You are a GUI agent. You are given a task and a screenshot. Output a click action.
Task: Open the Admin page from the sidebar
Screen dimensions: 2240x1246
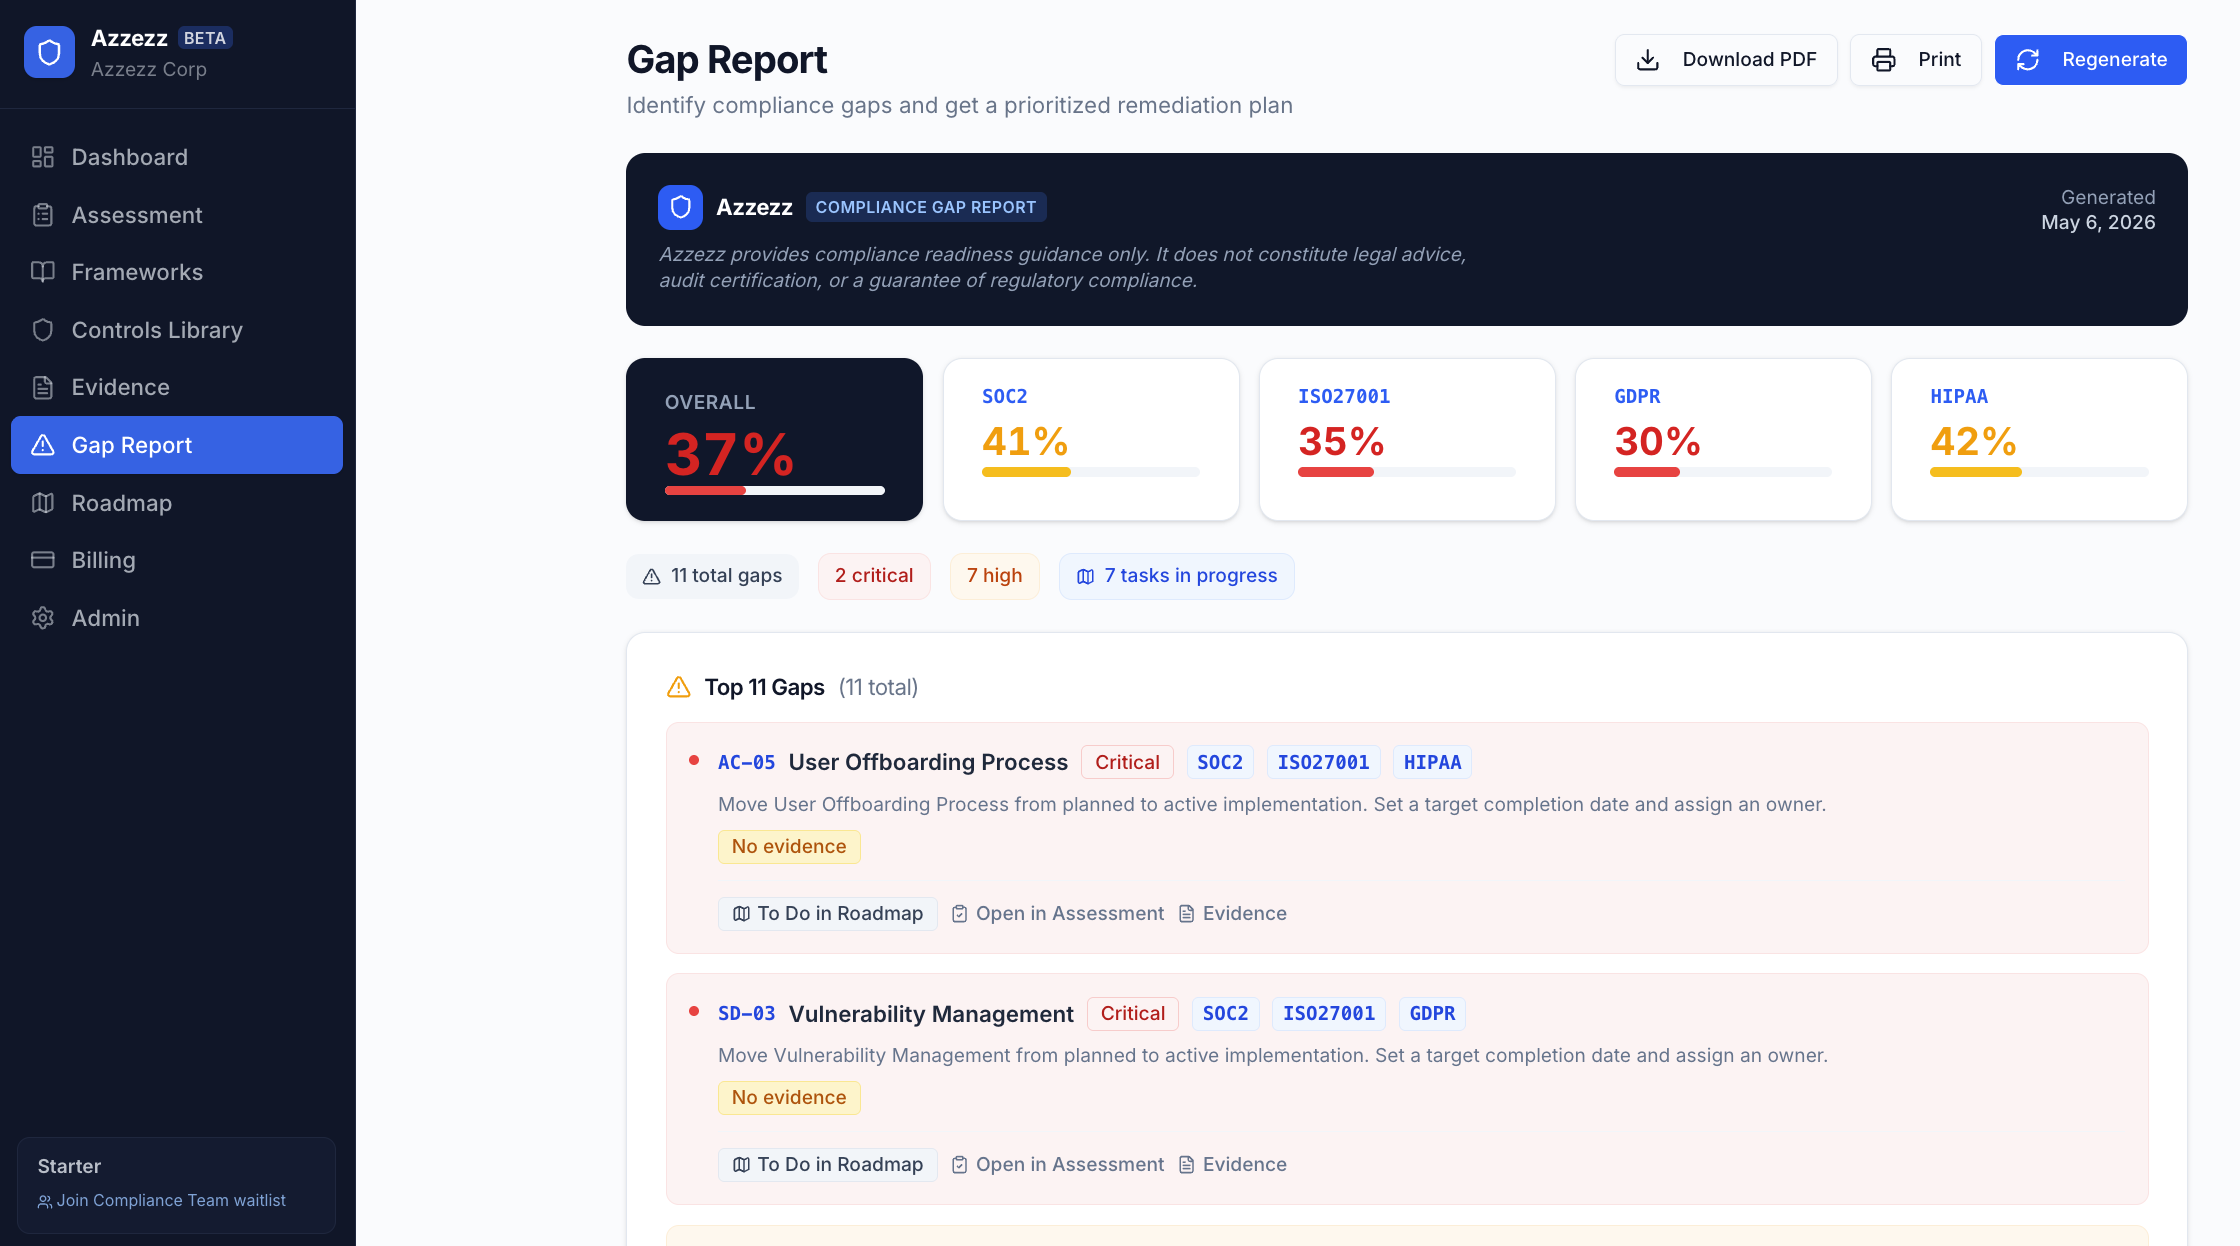pos(177,618)
